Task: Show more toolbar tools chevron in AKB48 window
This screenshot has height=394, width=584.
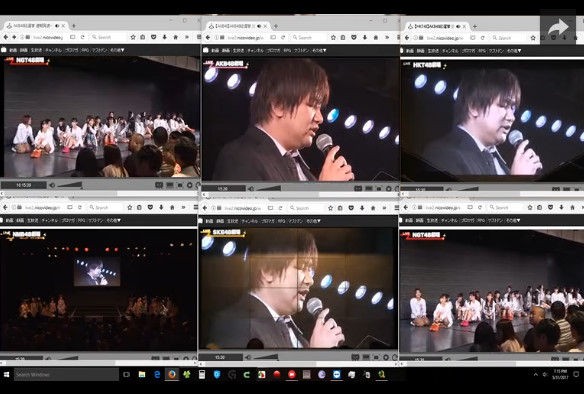Action: coord(387,38)
